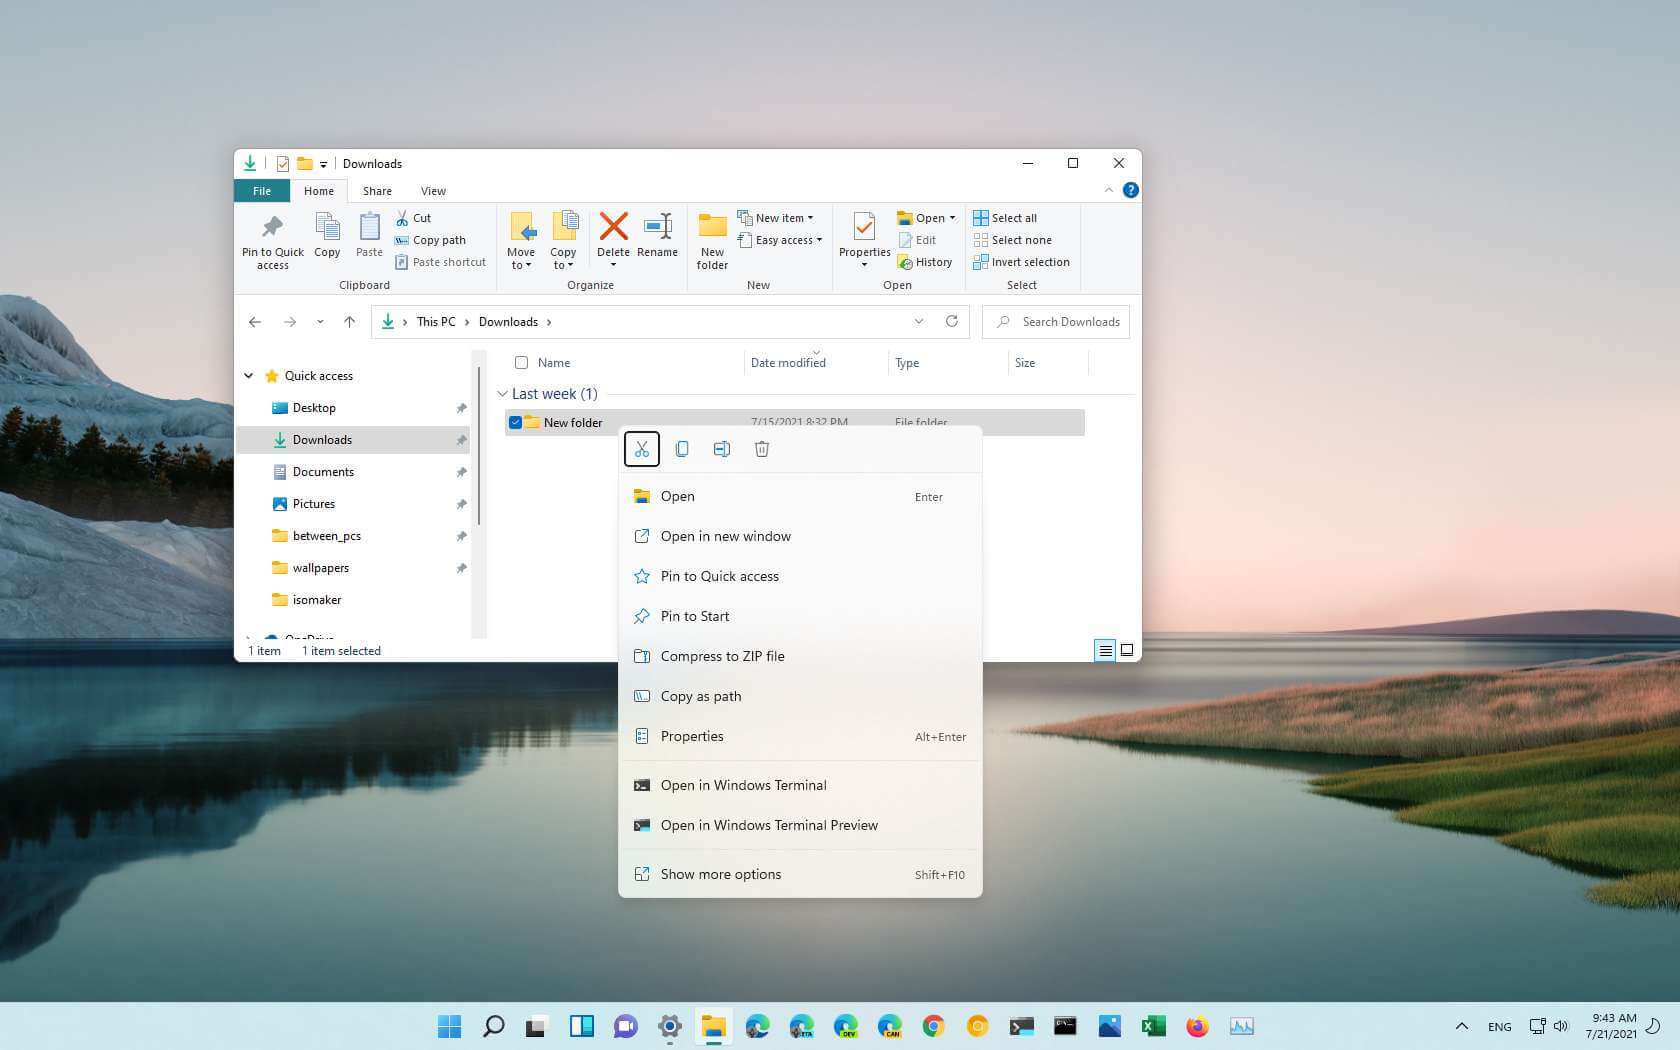Click the Rename icon in context menu

722,449
